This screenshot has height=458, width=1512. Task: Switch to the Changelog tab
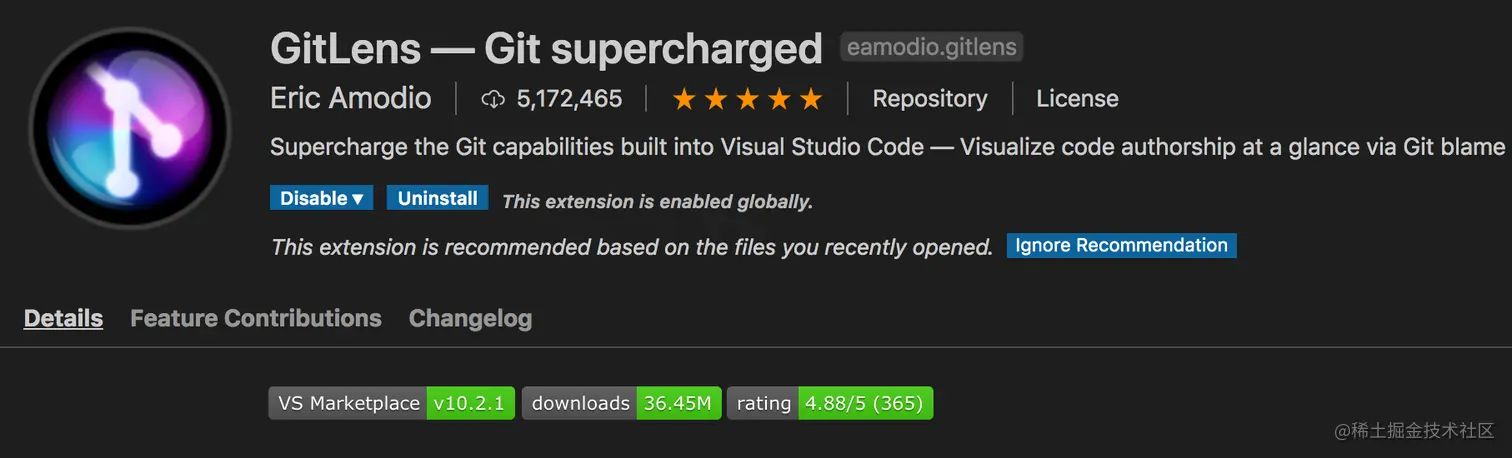click(470, 318)
